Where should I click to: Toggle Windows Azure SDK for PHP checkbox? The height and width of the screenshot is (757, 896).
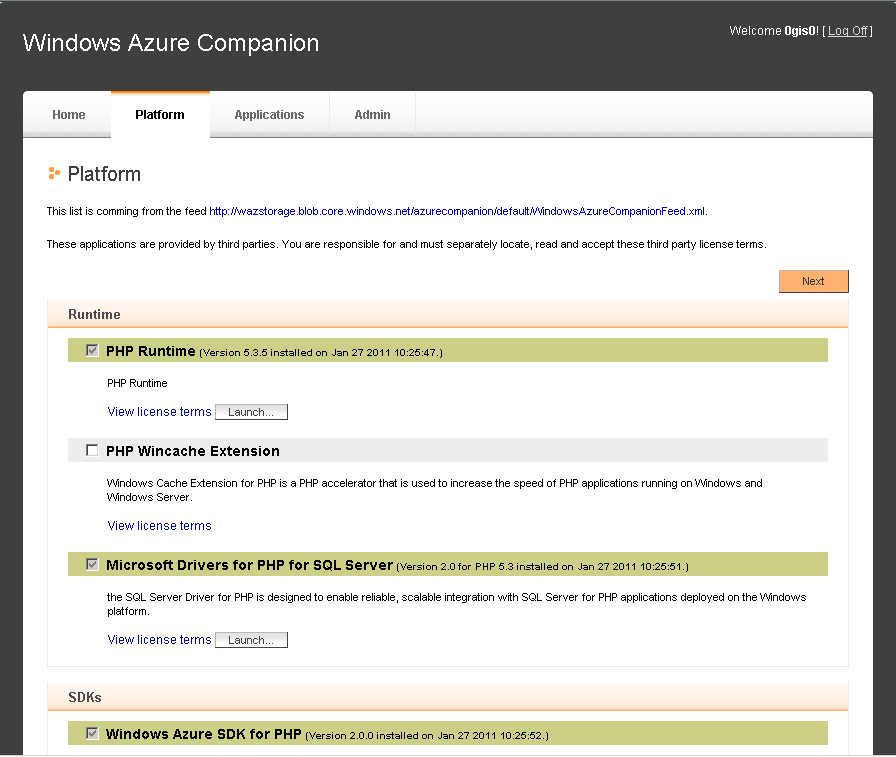click(92, 733)
